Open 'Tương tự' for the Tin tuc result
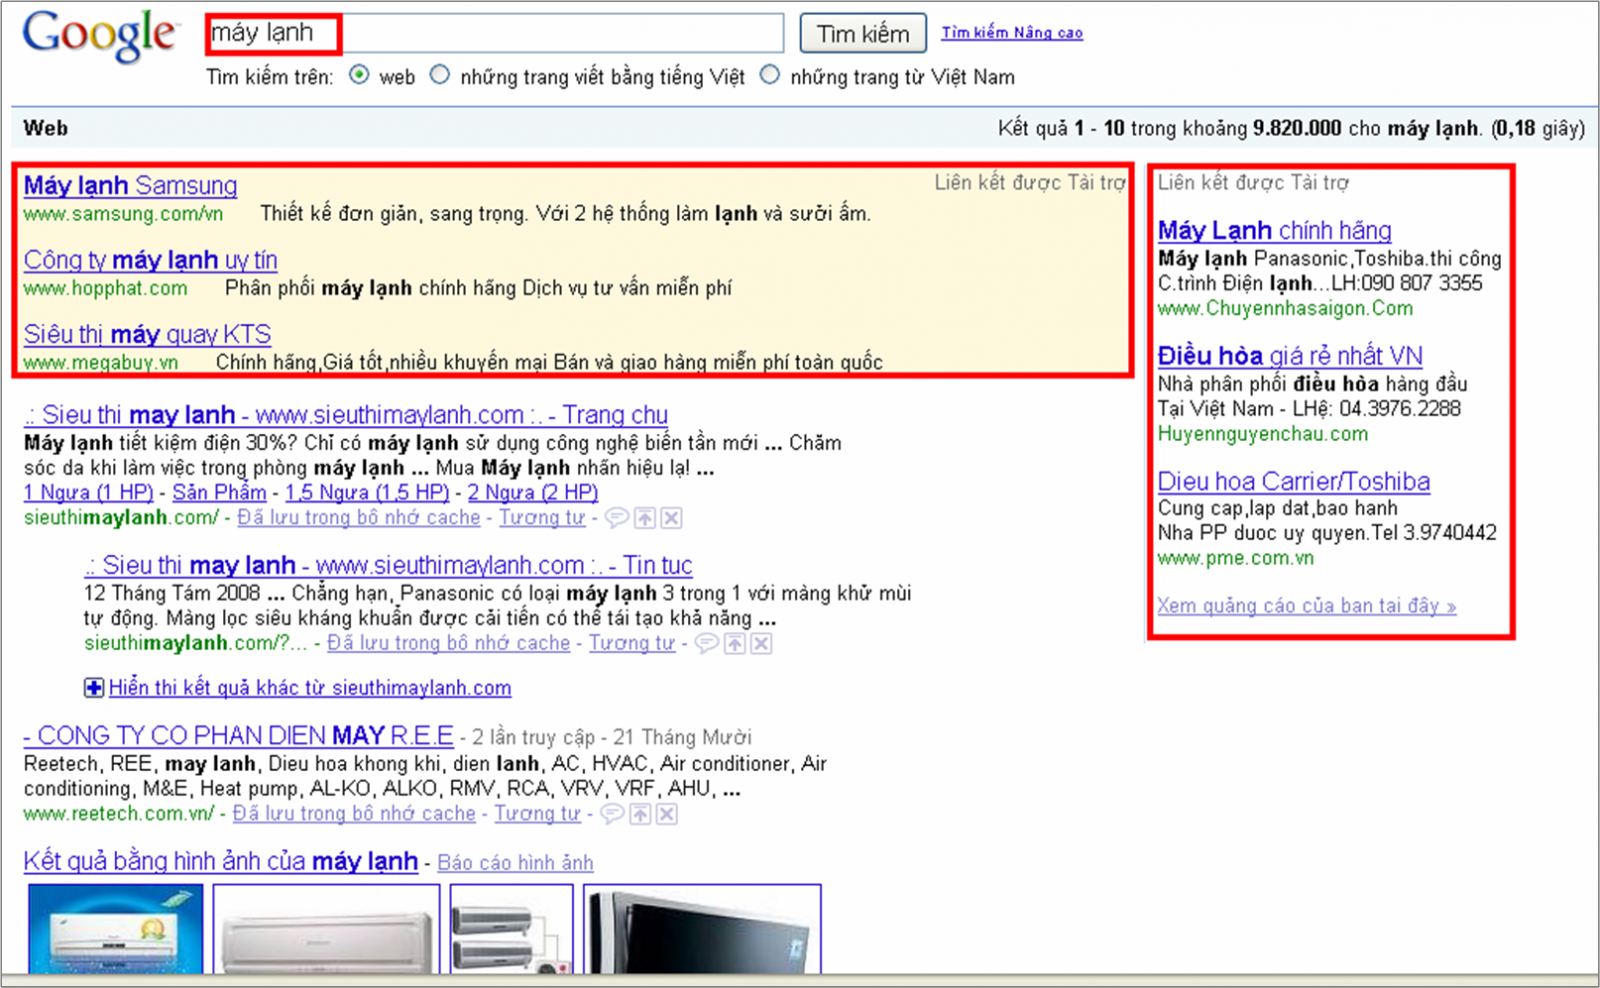Viewport: 1600px width, 988px height. (x=631, y=643)
